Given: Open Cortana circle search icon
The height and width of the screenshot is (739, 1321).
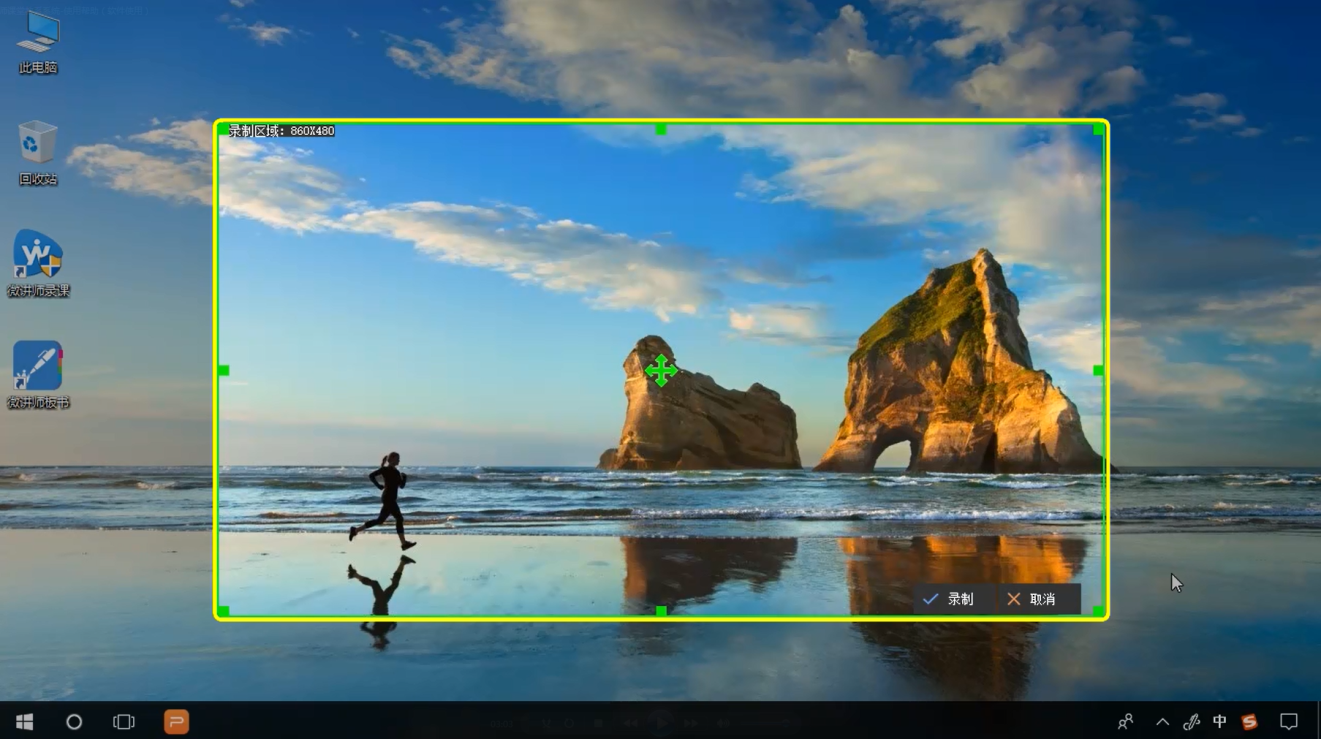Looking at the screenshot, I should pos(74,721).
